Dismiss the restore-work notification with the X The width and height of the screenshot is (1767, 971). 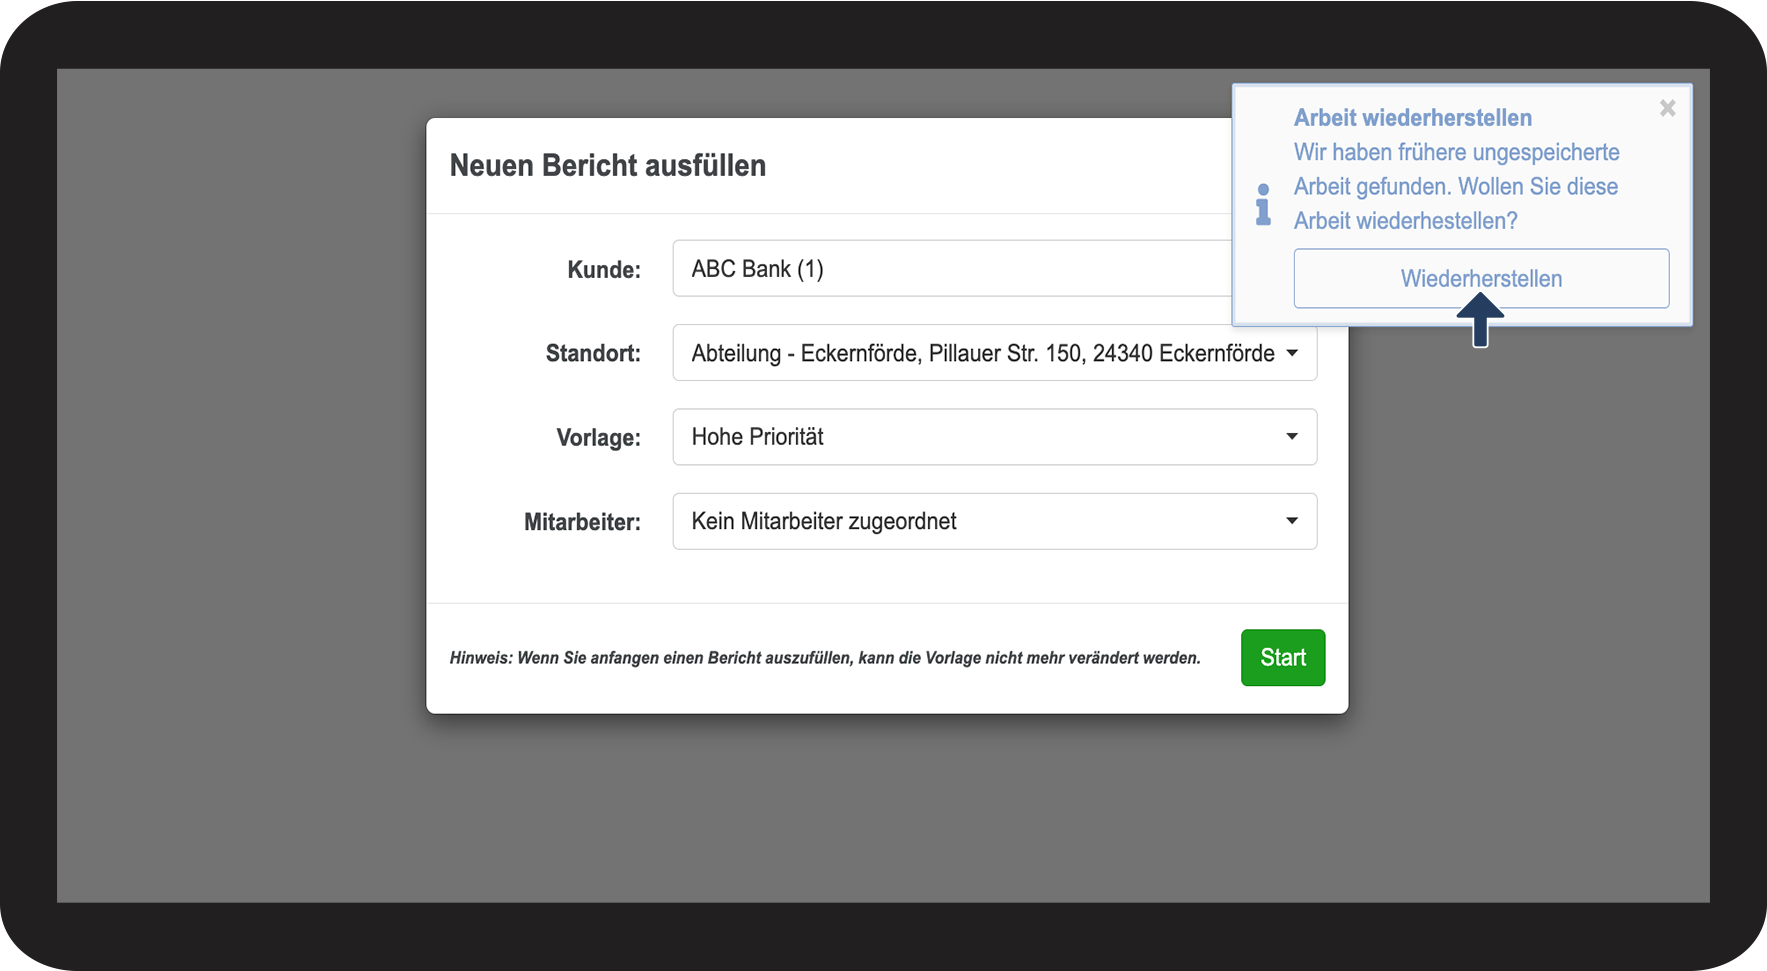pos(1667,108)
